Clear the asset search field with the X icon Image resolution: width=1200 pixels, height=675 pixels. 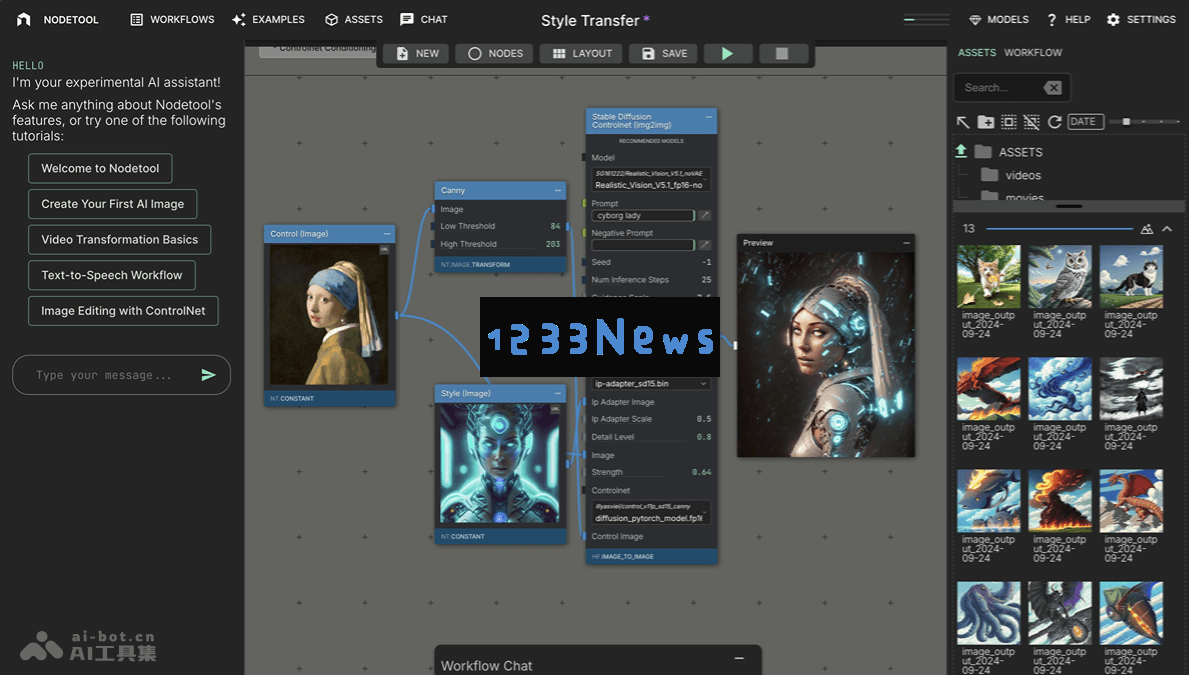click(1052, 88)
